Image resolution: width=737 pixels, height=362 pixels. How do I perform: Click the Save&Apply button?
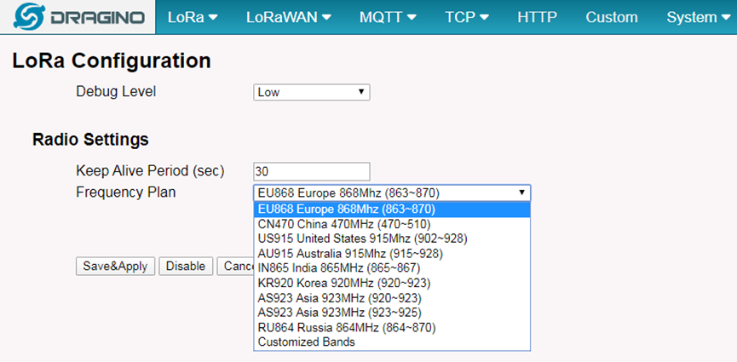115,266
